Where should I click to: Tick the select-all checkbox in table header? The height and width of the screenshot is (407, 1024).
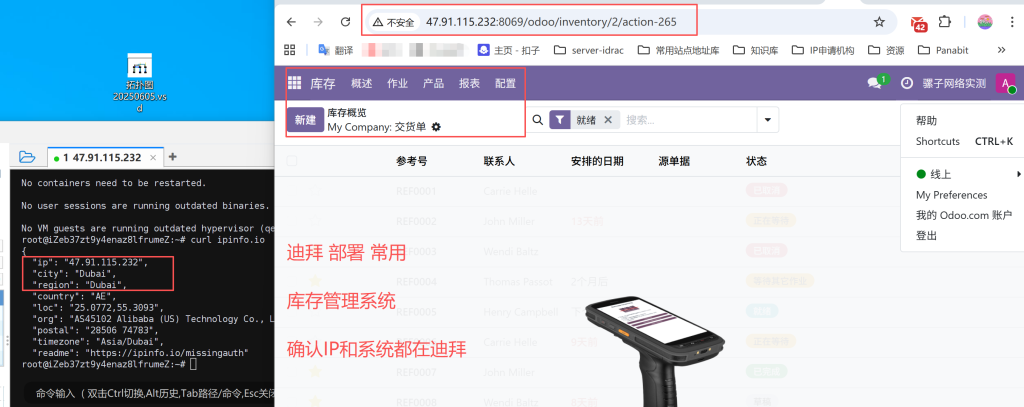pyautogui.click(x=292, y=161)
